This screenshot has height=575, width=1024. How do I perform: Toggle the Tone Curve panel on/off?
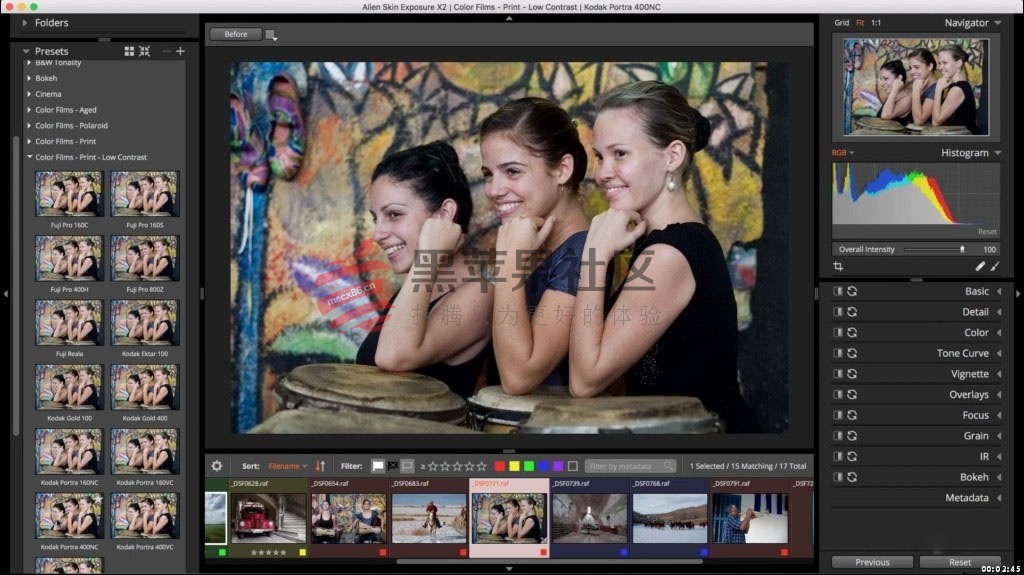(x=838, y=353)
